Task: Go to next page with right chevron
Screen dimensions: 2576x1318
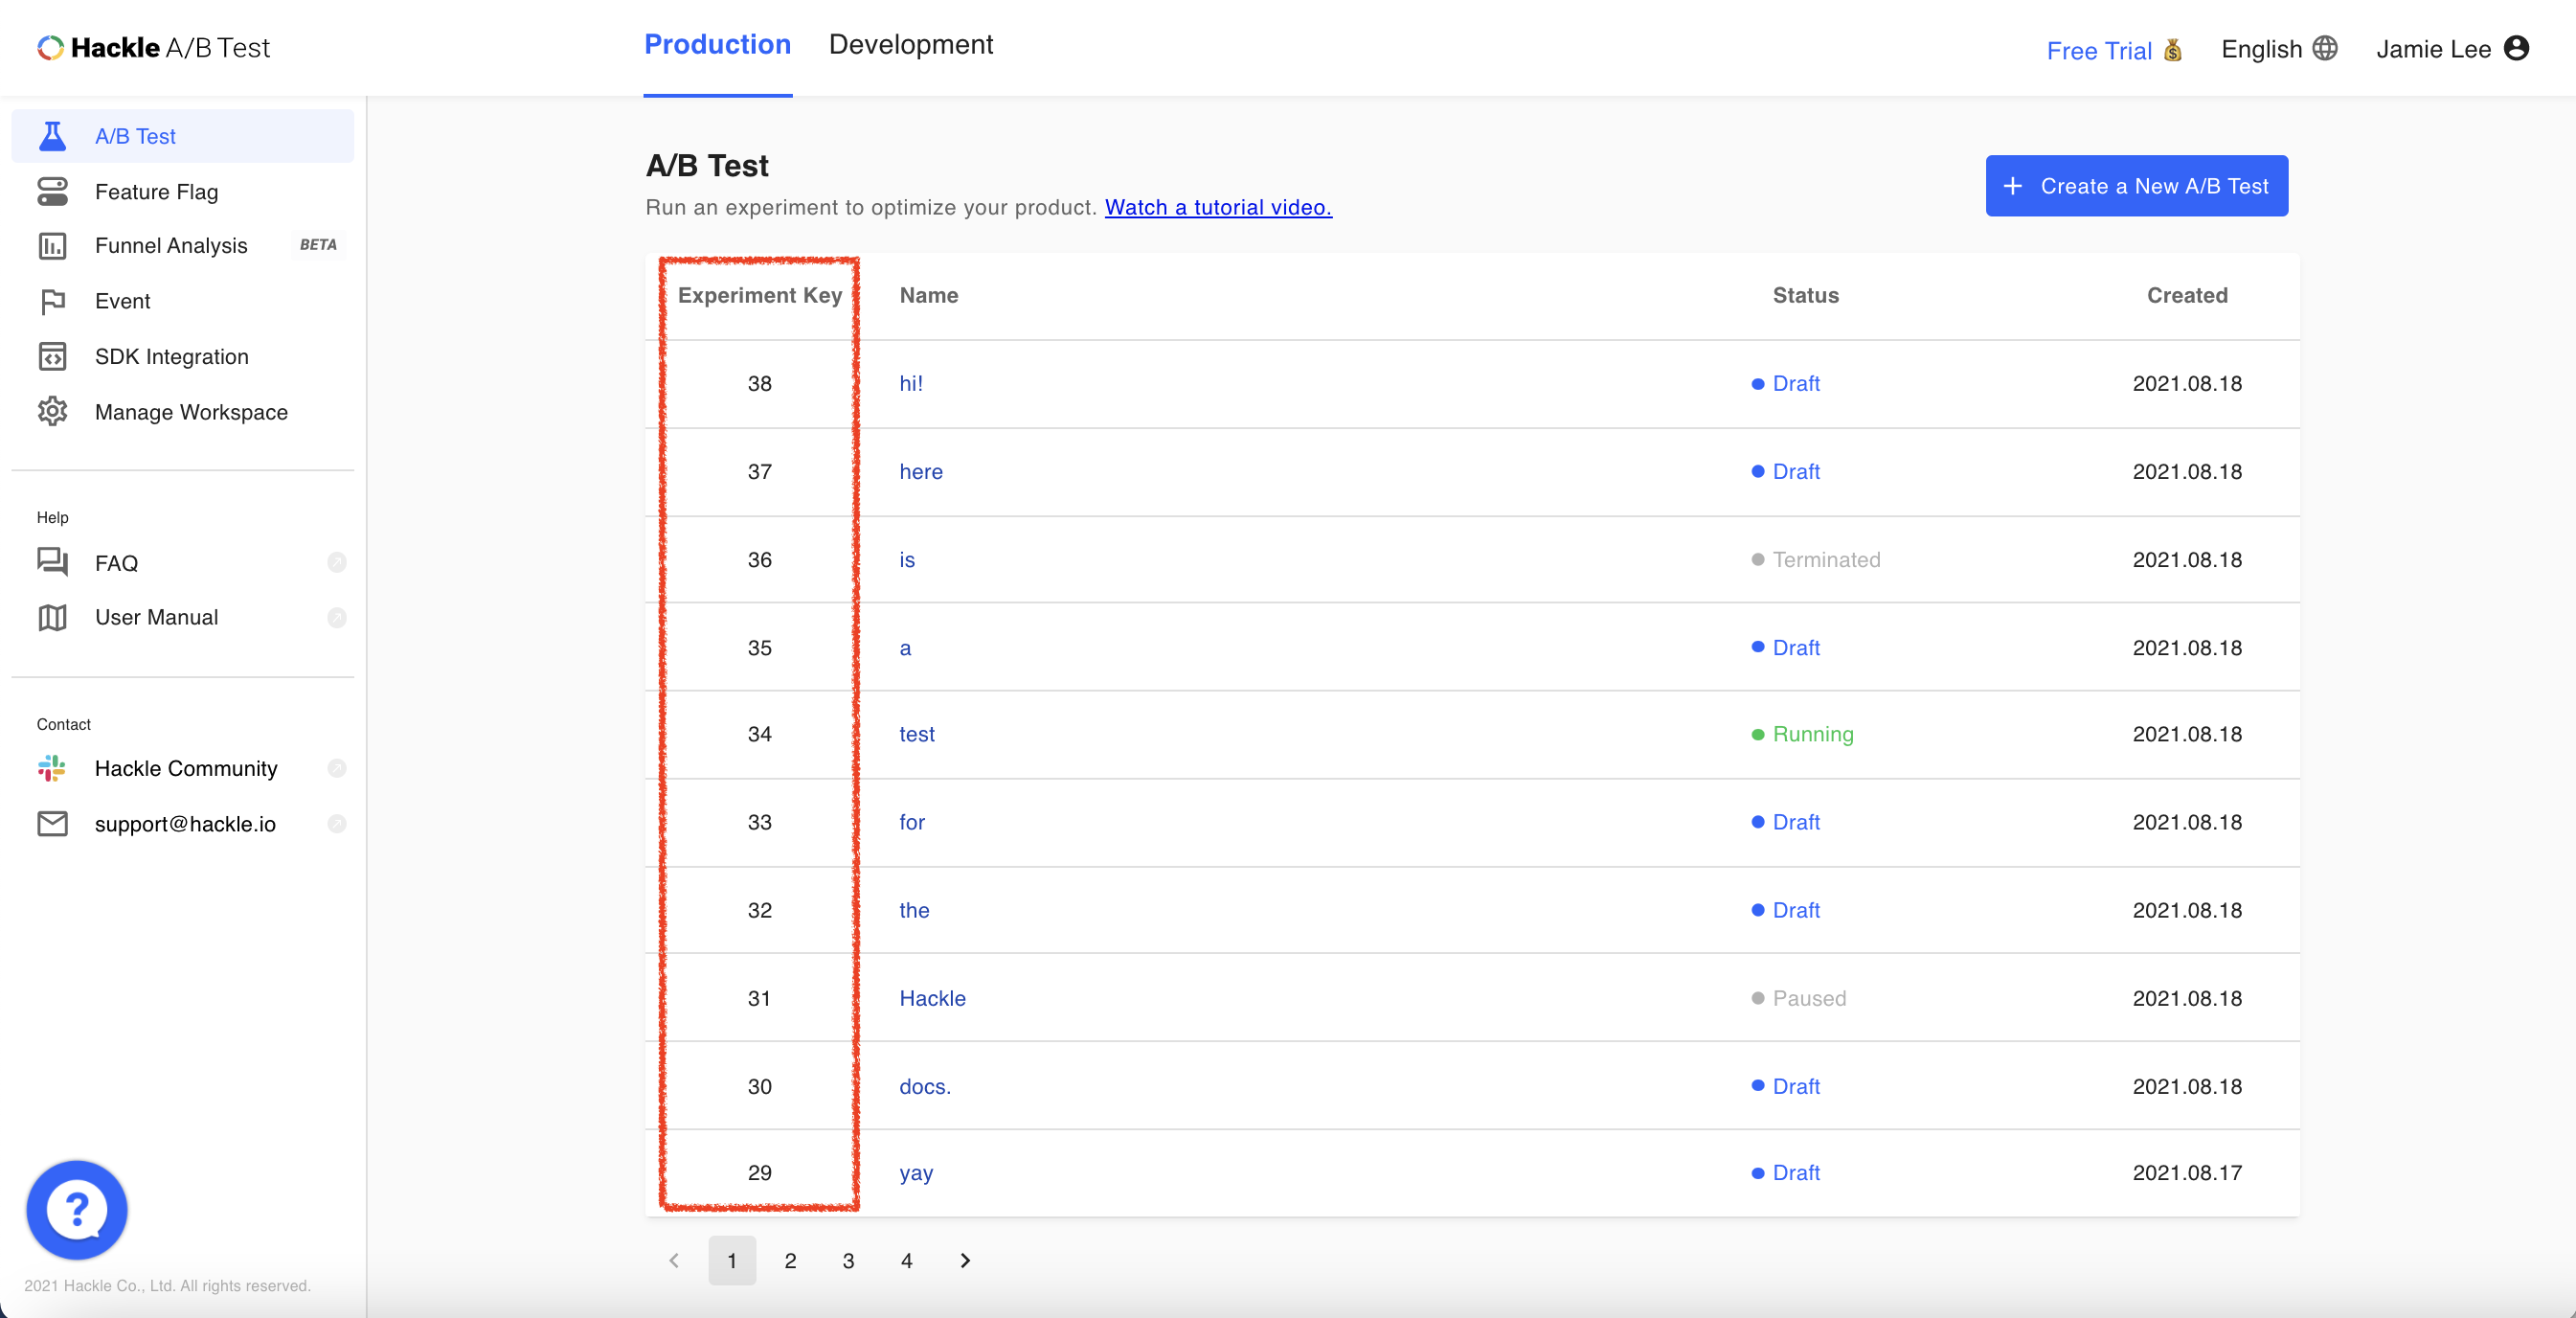Action: click(x=964, y=1260)
